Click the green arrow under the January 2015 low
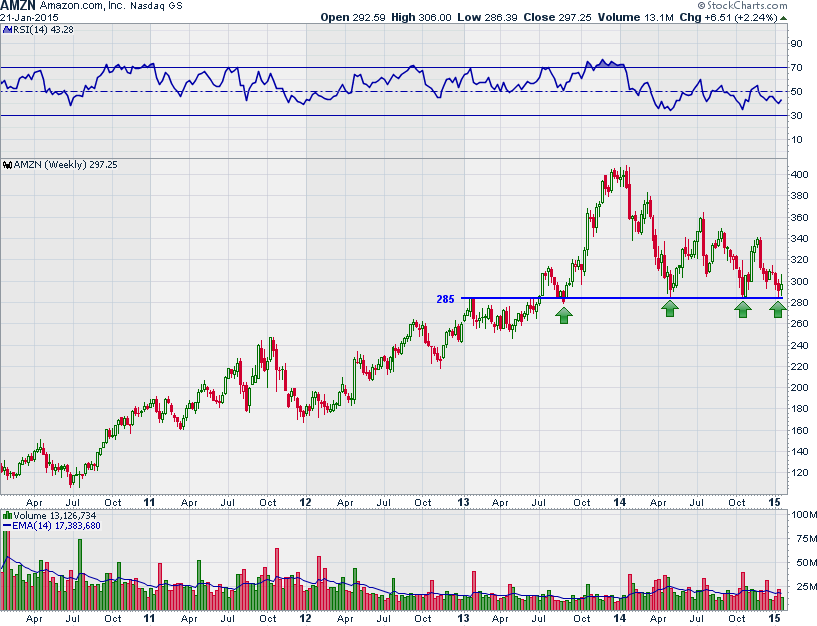The width and height of the screenshot is (817, 626). click(x=778, y=309)
